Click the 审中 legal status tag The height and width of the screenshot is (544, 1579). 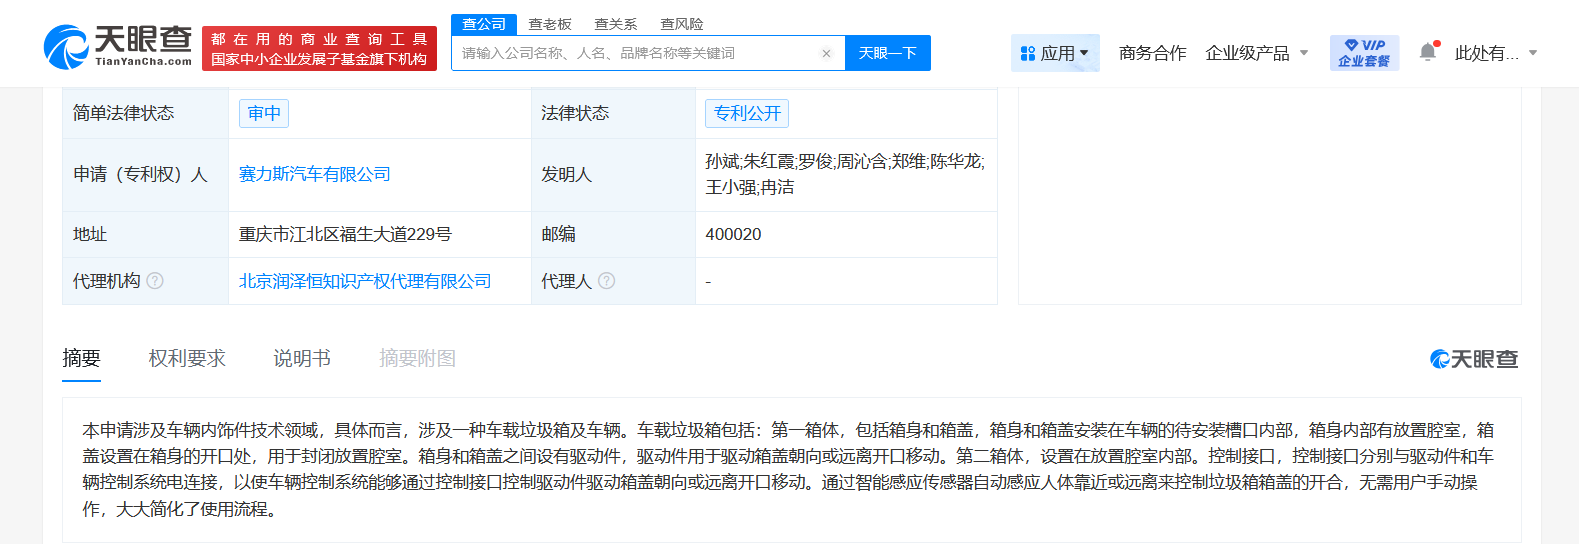point(264,113)
